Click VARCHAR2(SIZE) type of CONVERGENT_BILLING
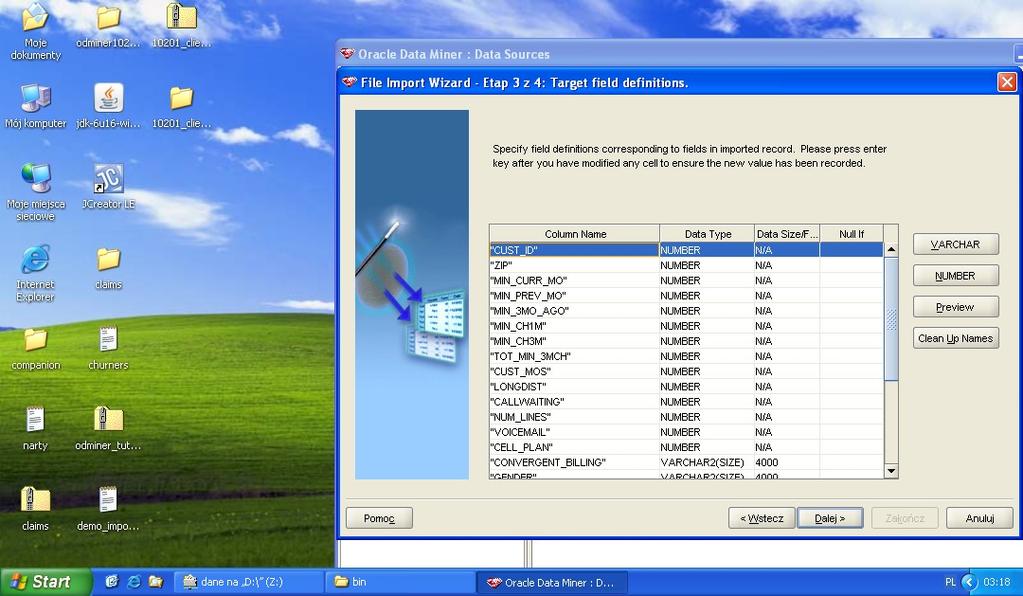The height and width of the screenshot is (596, 1023). click(x=707, y=462)
